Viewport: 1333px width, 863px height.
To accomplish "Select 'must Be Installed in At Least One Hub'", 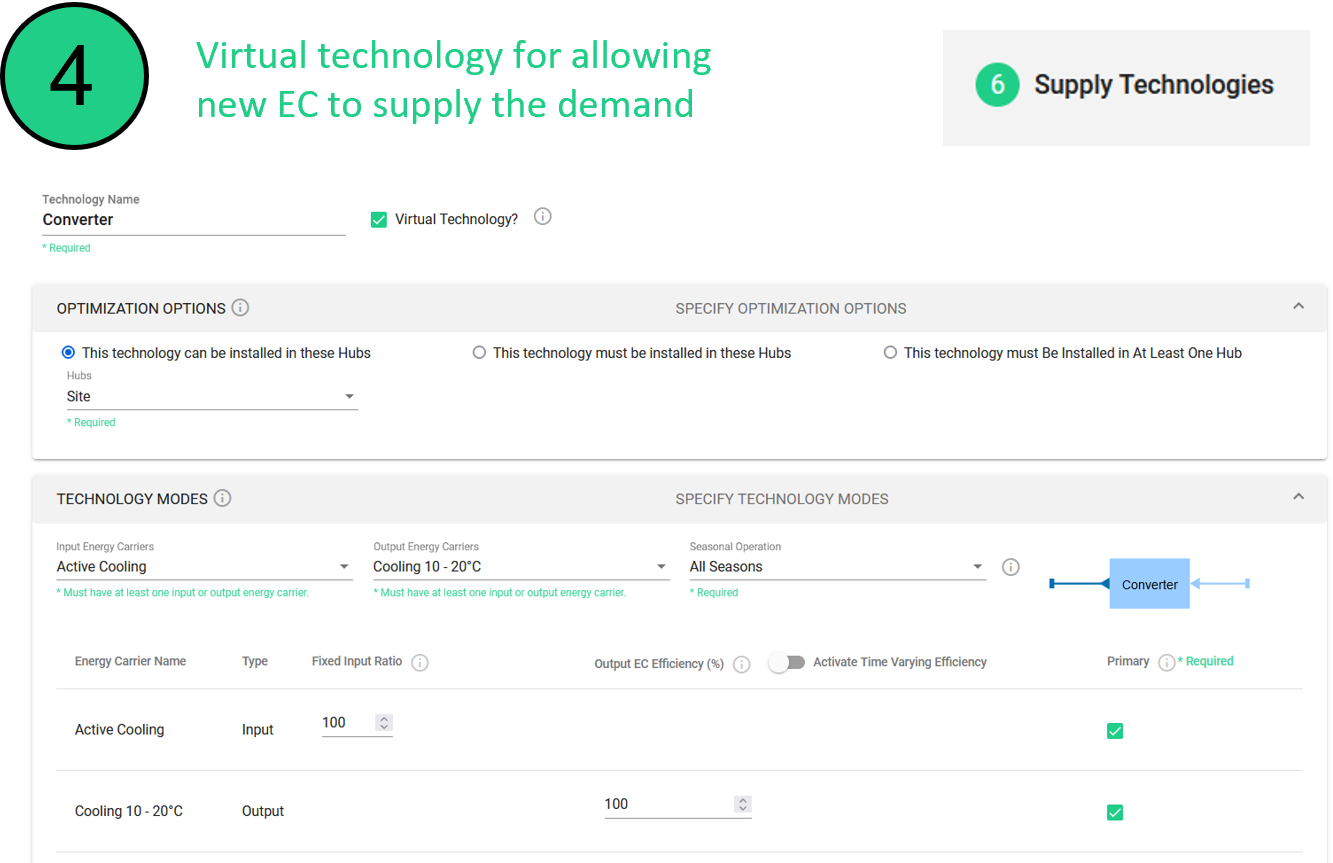I will [x=890, y=353].
